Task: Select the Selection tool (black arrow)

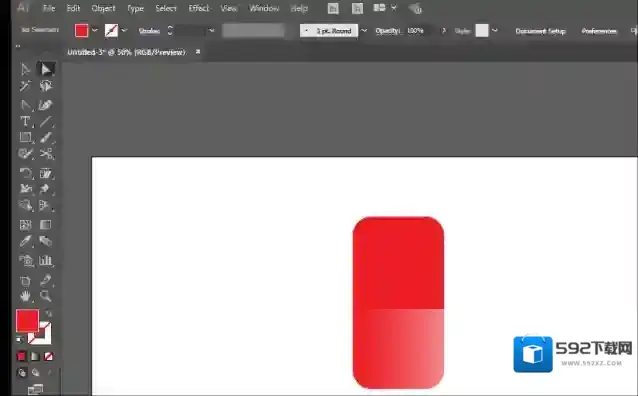Action: coord(25,70)
